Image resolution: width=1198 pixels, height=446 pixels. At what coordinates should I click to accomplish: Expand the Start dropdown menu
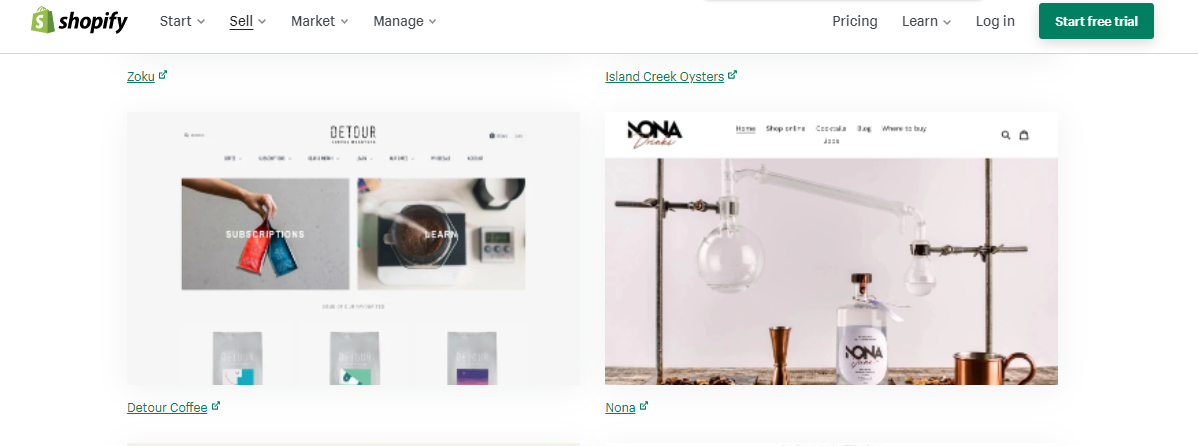(183, 21)
